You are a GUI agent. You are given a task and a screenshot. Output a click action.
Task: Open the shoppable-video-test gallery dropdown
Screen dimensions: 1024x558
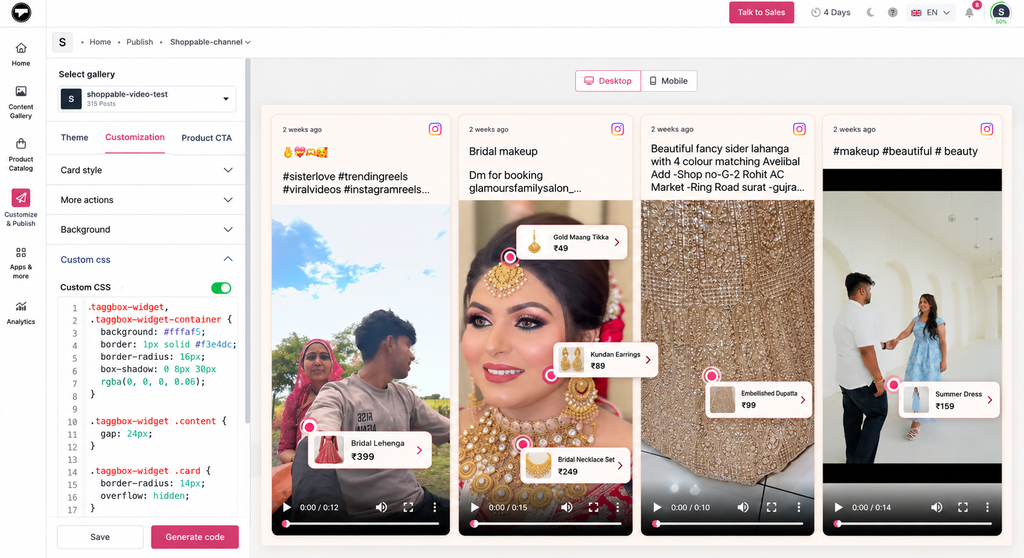point(147,99)
